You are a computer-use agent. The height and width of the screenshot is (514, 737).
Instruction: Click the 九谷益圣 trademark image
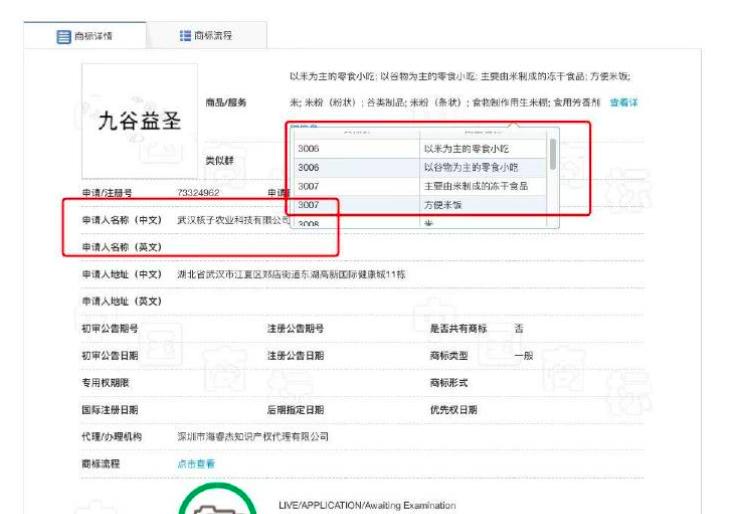pos(139,121)
